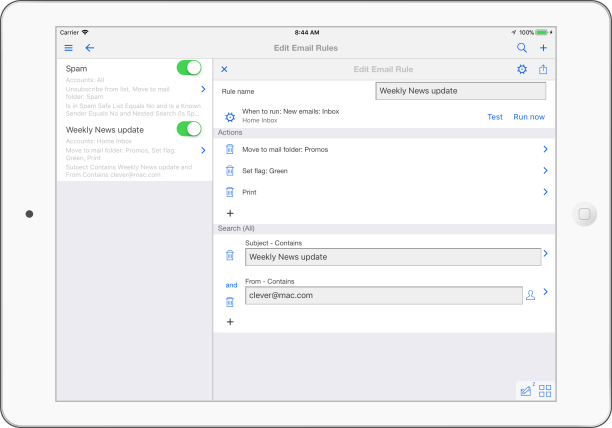Tap the iPad home button
This screenshot has width=612, height=428.
point(584,214)
